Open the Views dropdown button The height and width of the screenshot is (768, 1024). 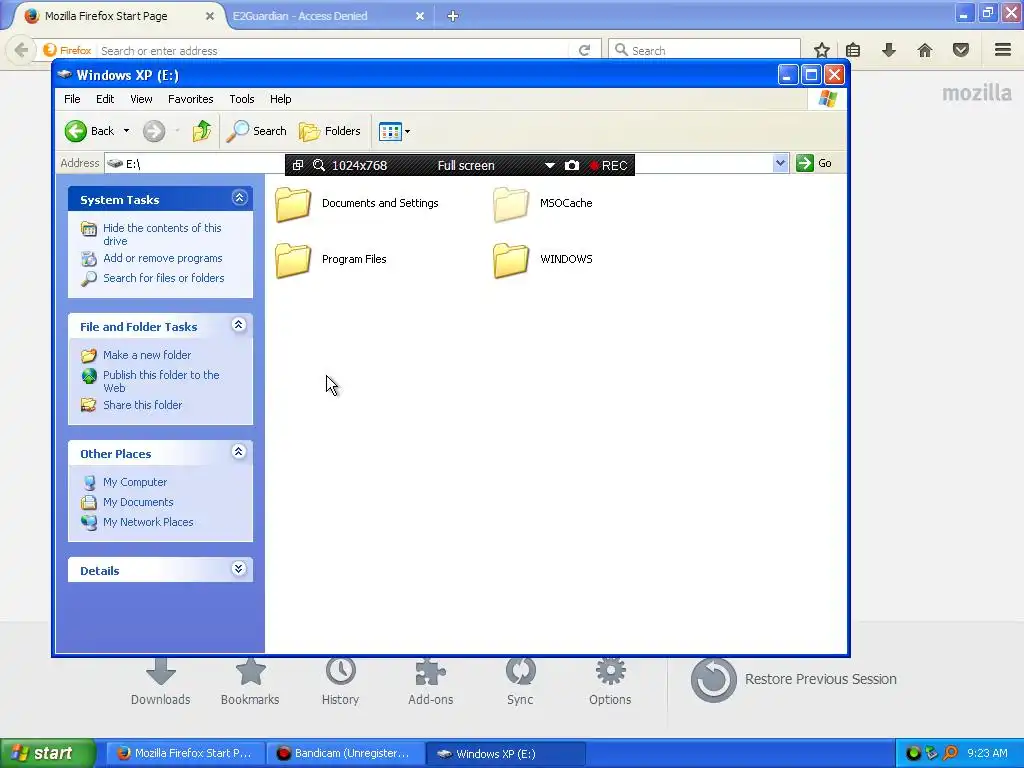point(394,131)
